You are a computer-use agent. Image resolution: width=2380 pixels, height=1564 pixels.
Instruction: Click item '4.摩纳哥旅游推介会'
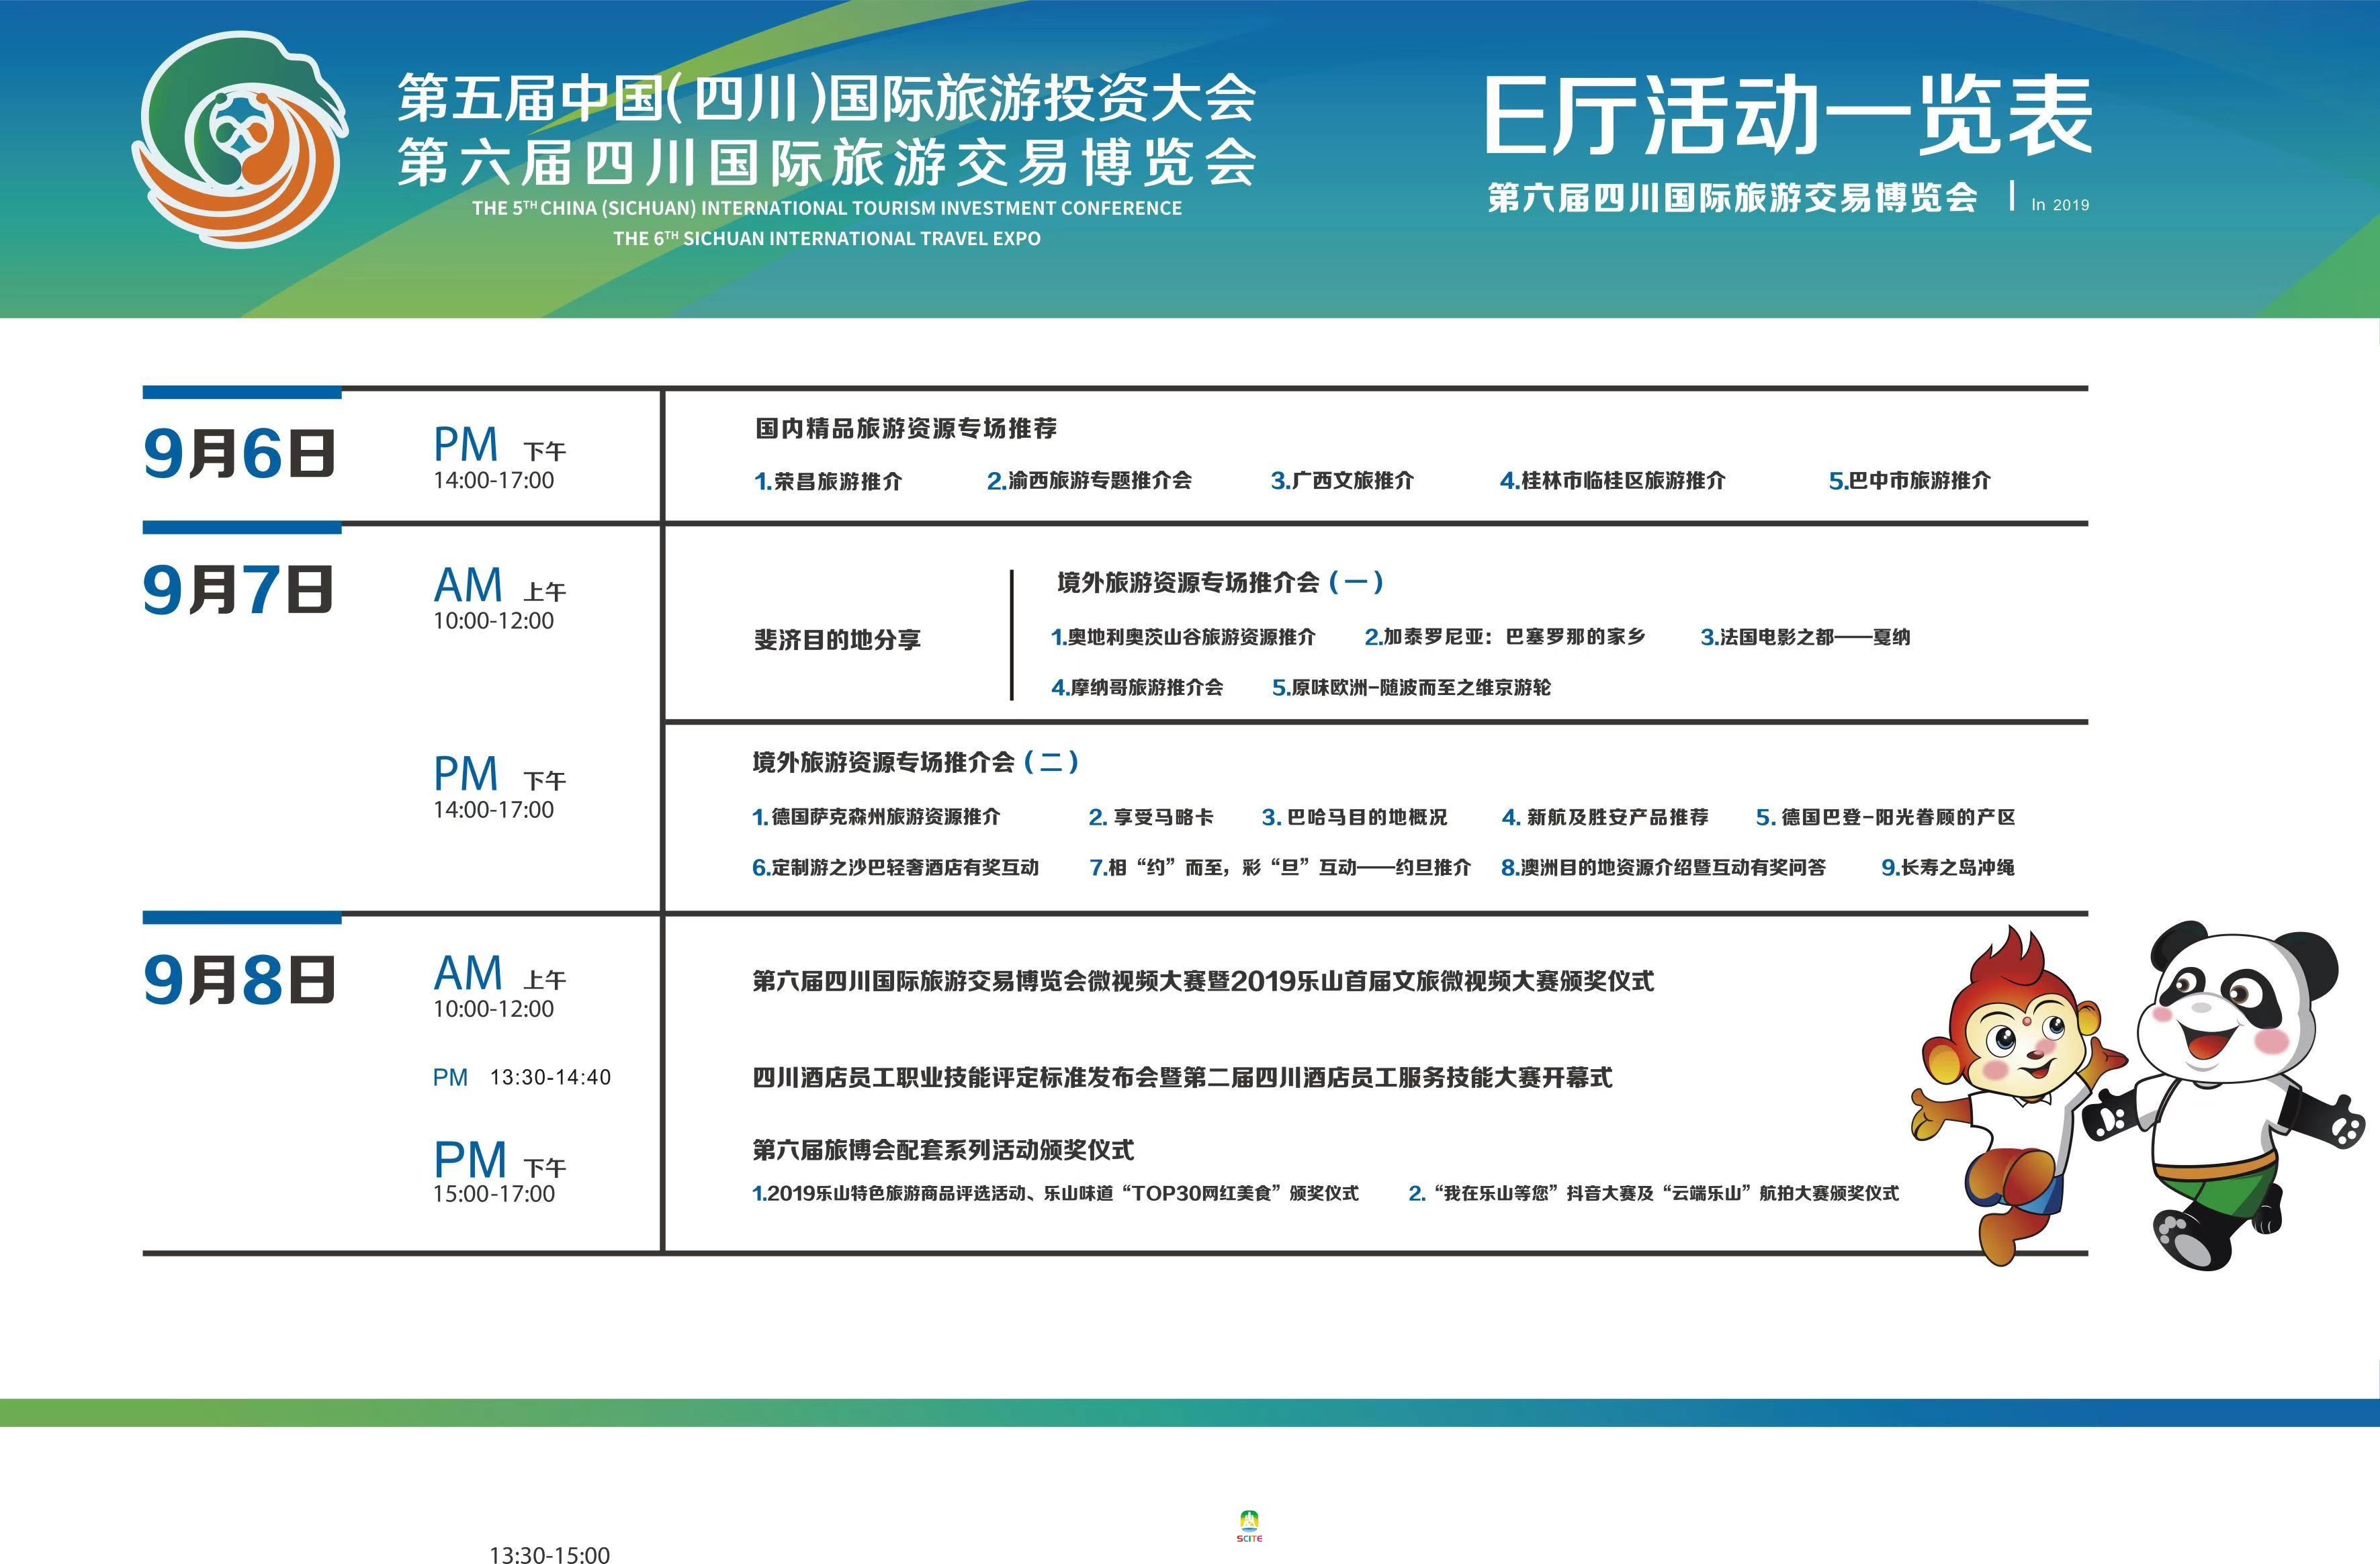pyautogui.click(x=1137, y=687)
